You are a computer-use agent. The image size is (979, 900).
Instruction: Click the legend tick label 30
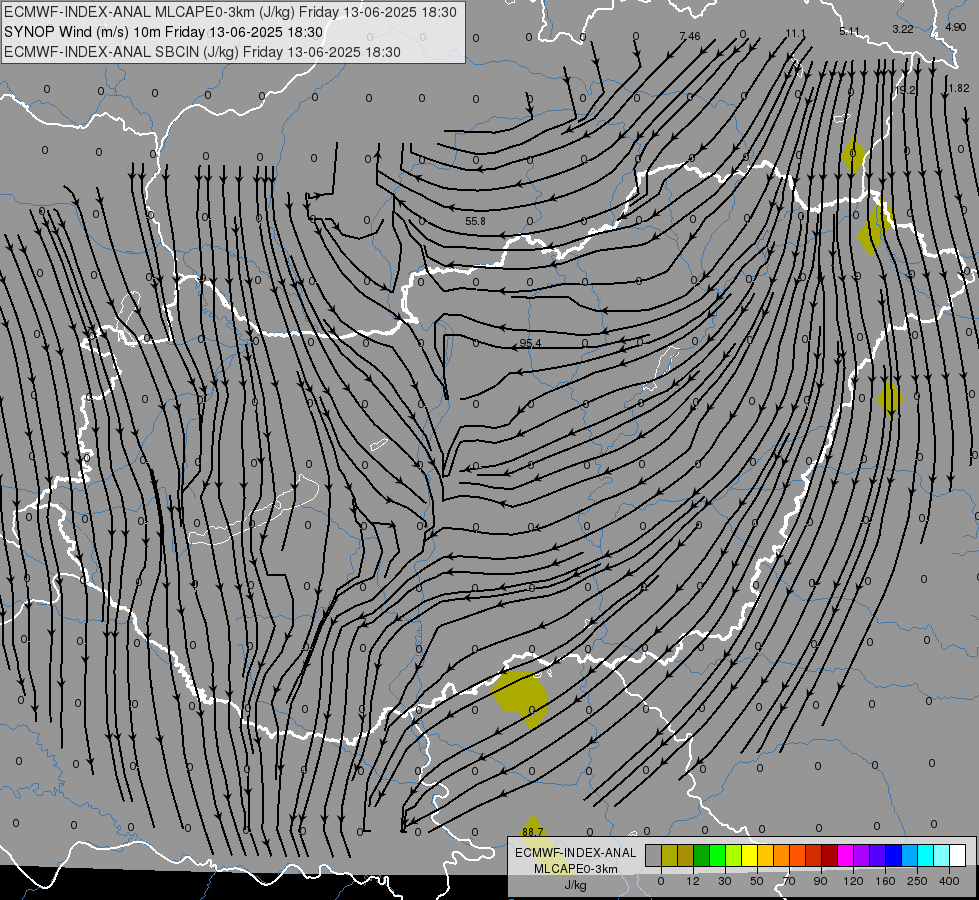point(725,881)
